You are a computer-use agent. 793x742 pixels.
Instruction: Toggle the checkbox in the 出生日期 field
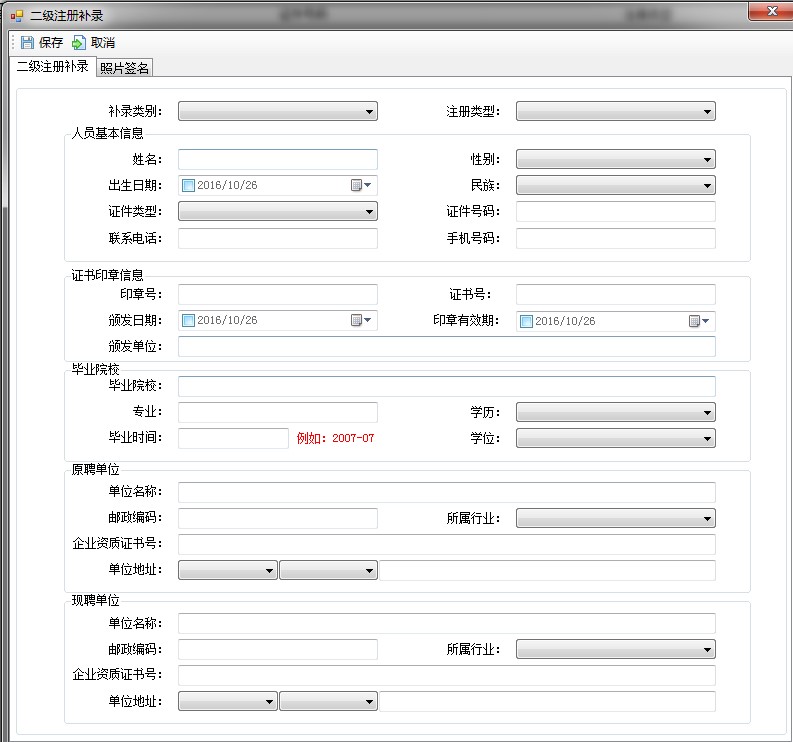(x=189, y=185)
